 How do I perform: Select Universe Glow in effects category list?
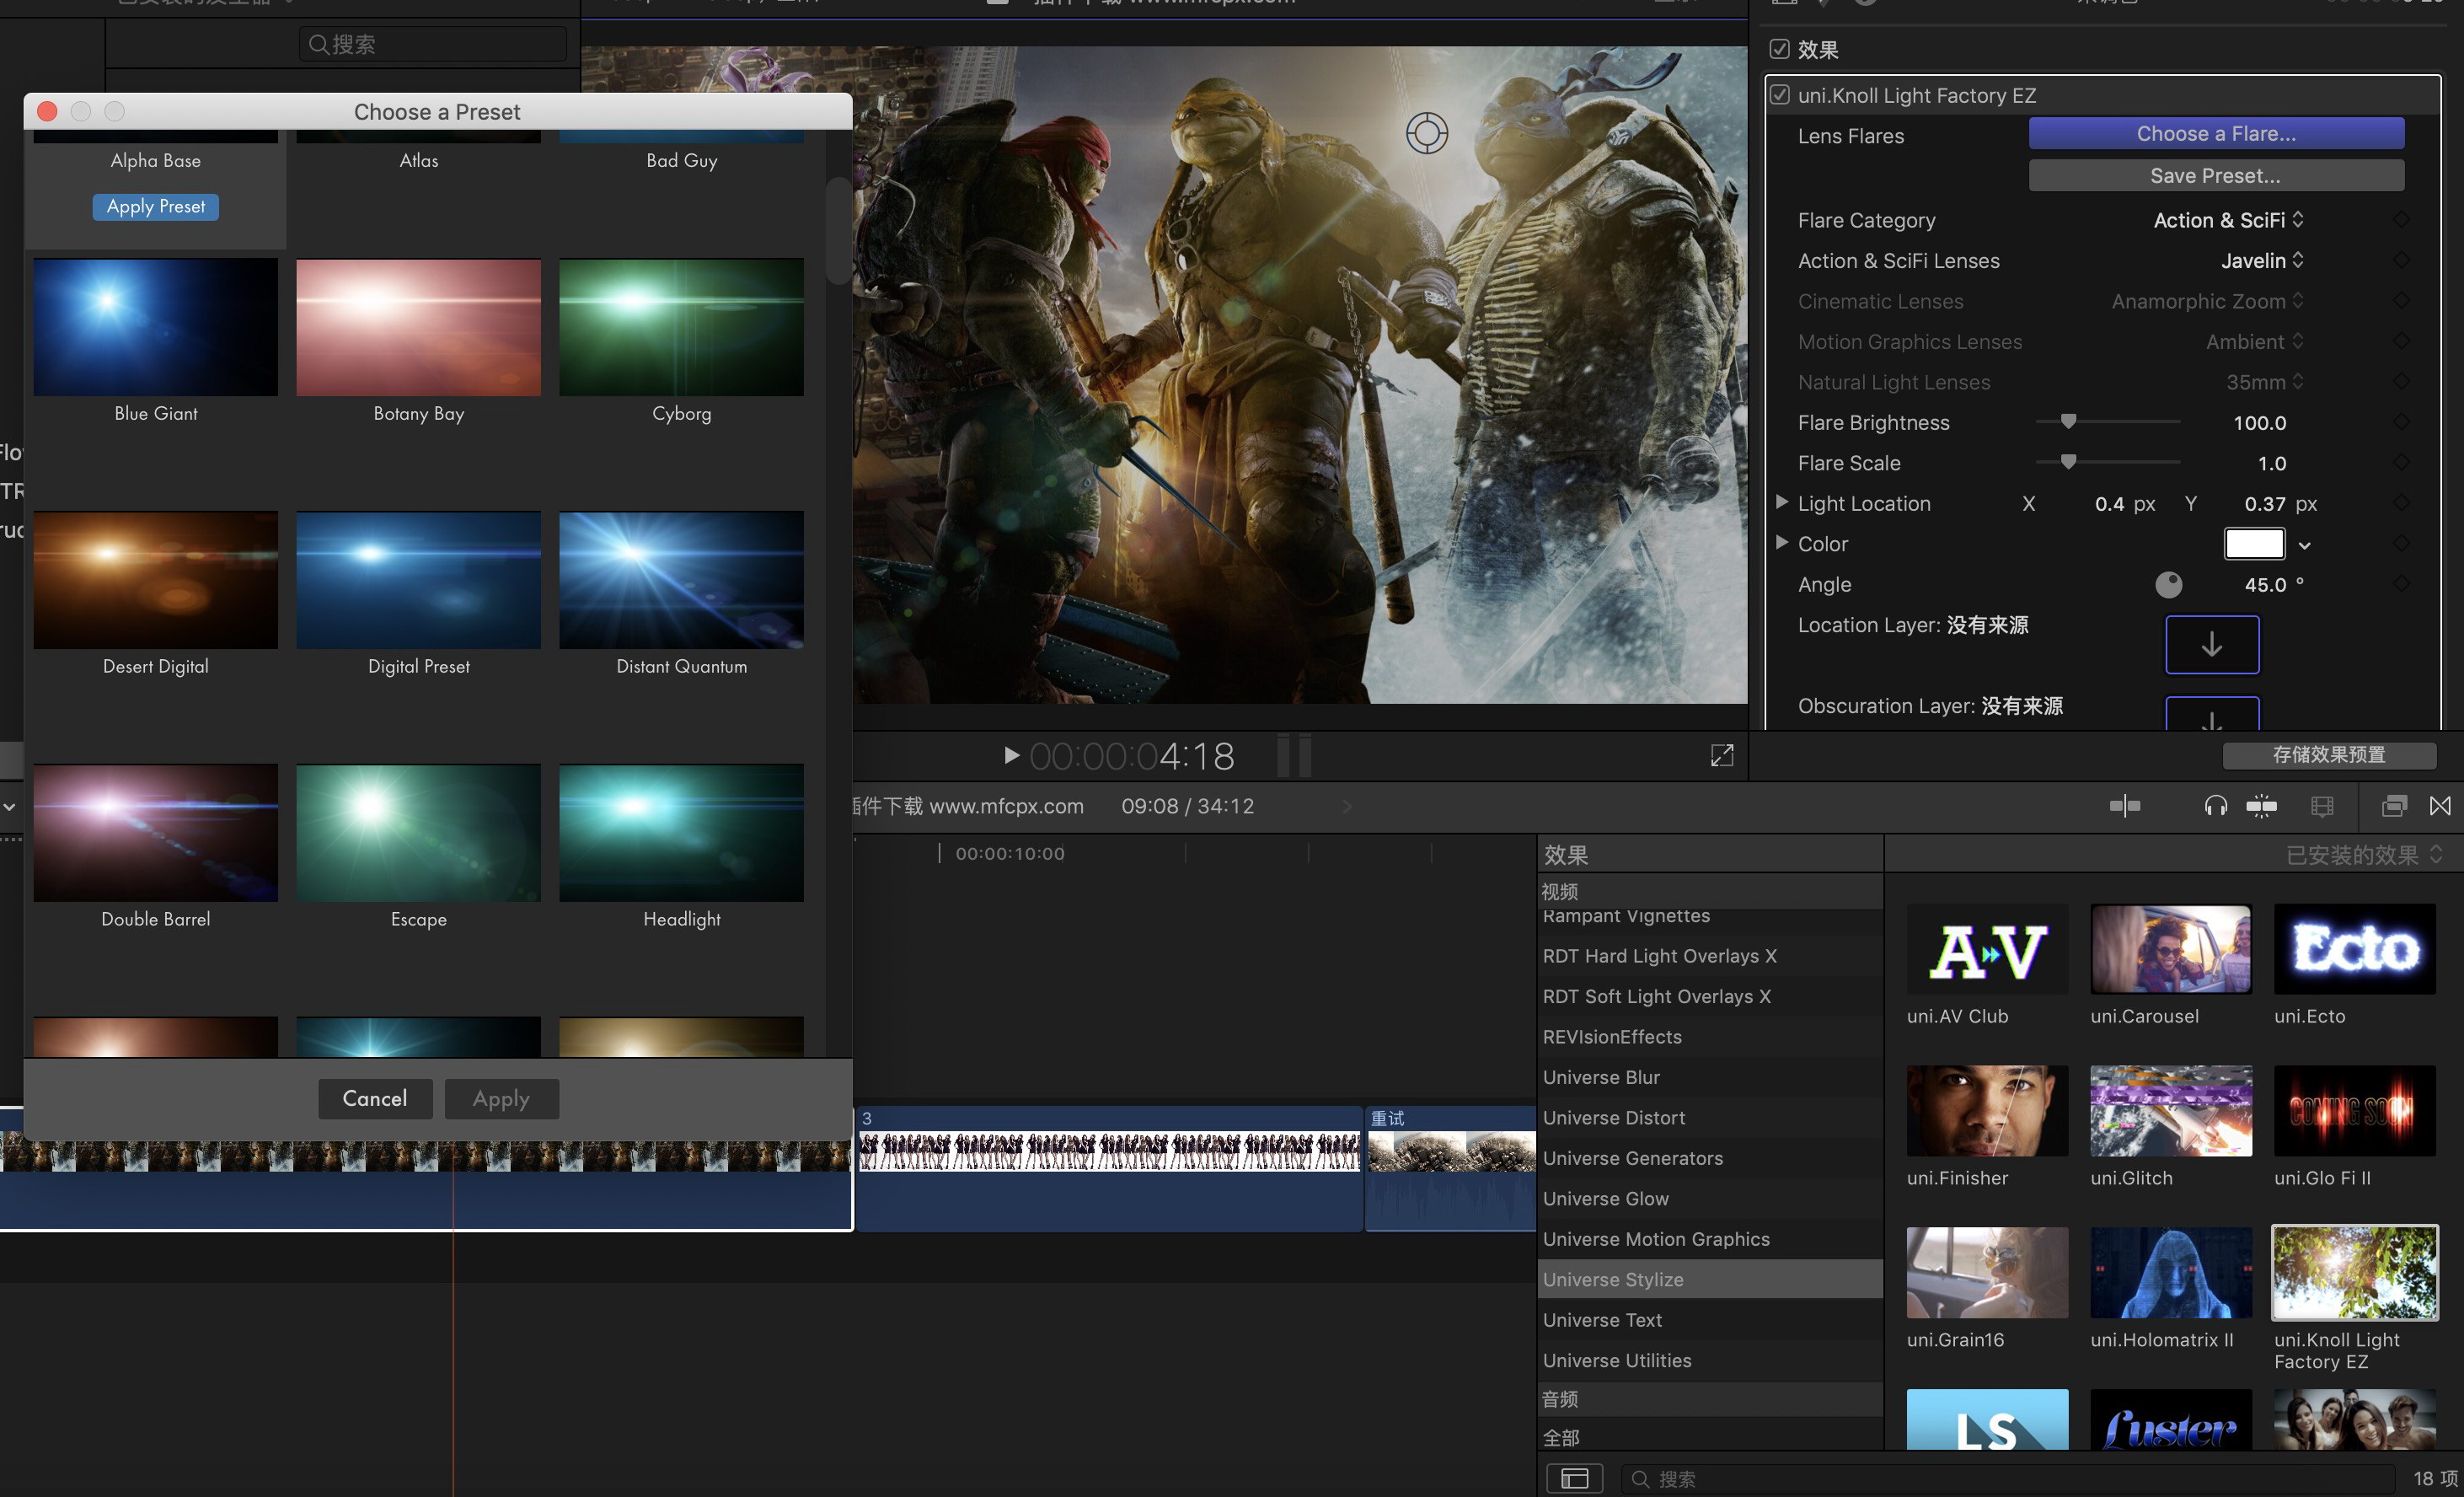[x=1605, y=1198]
